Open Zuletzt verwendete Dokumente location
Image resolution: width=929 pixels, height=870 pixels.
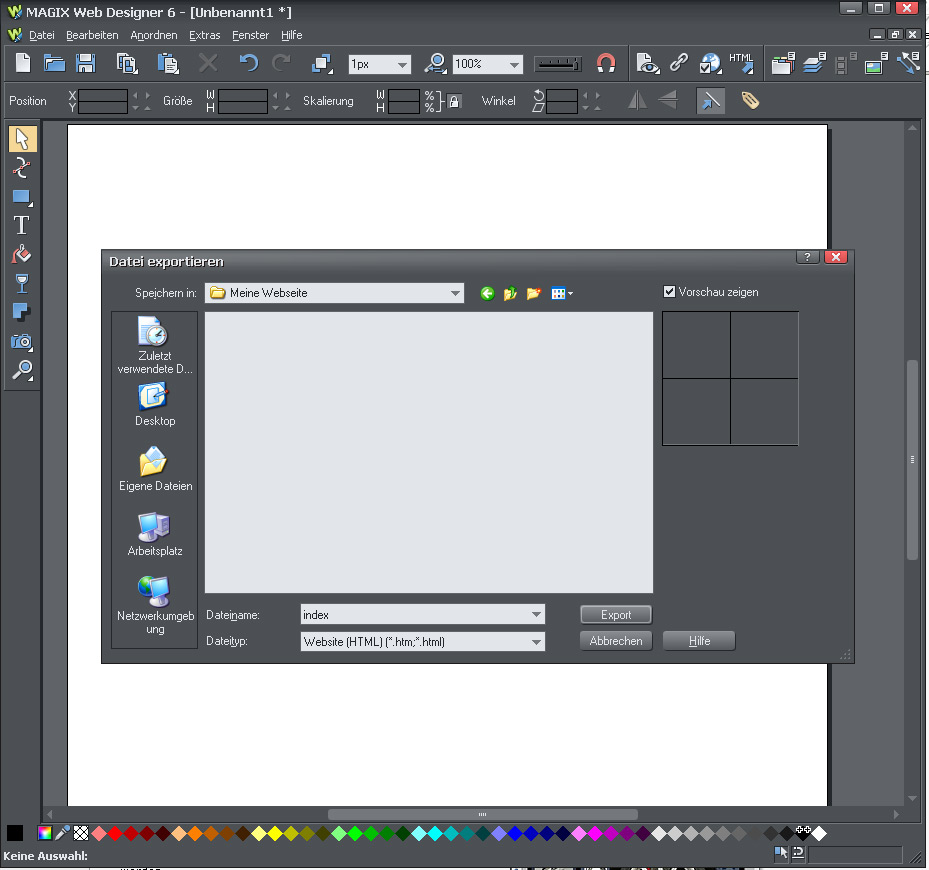tap(155, 346)
